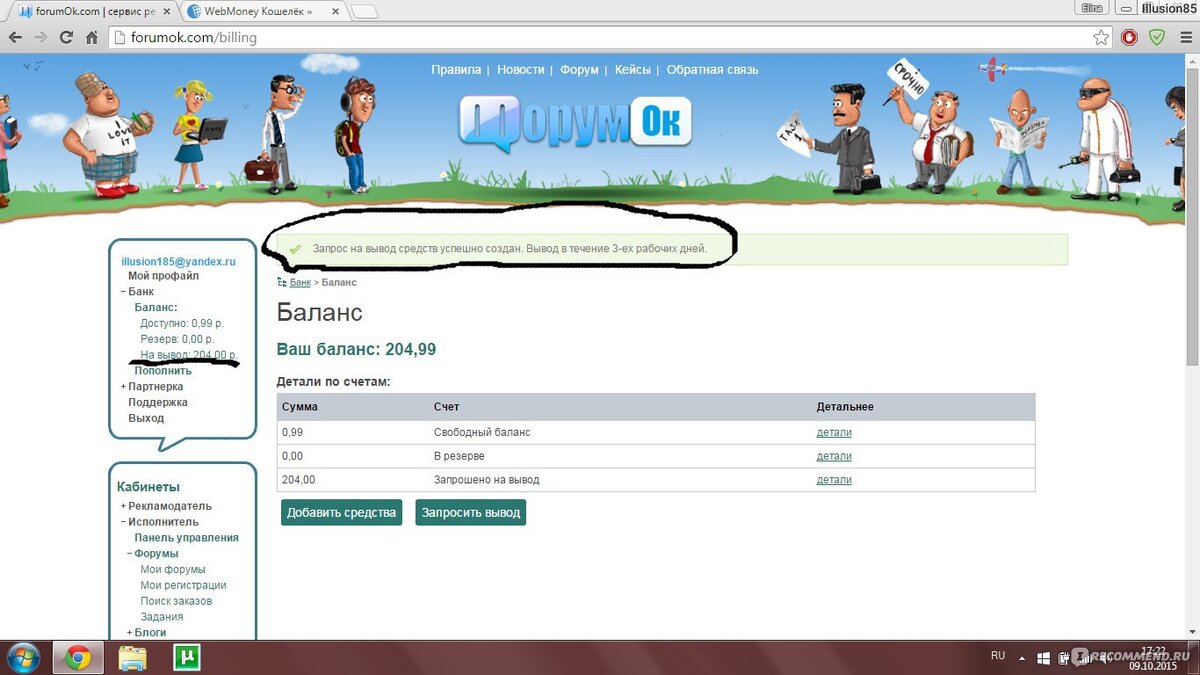The image size is (1200, 675).
Task: Click the breadcrumb tree icon before Банк
Action: coord(282,282)
